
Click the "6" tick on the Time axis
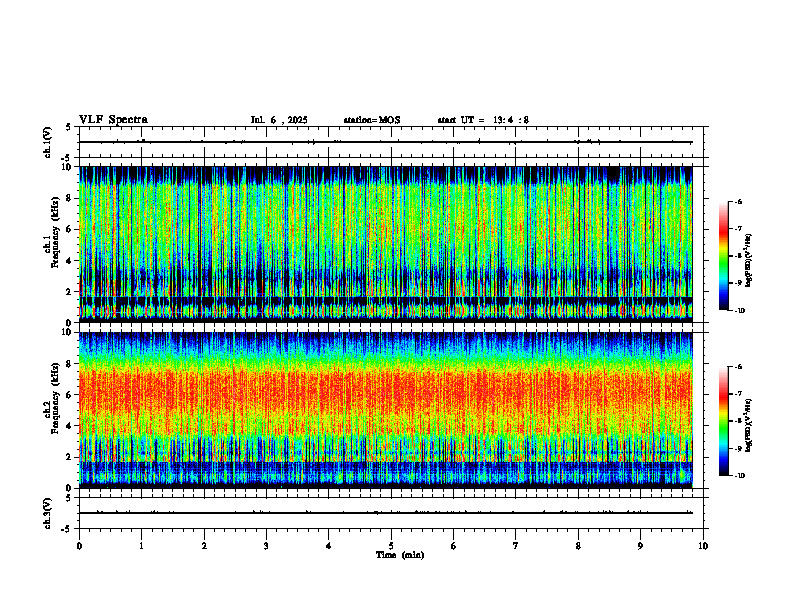coord(454,546)
